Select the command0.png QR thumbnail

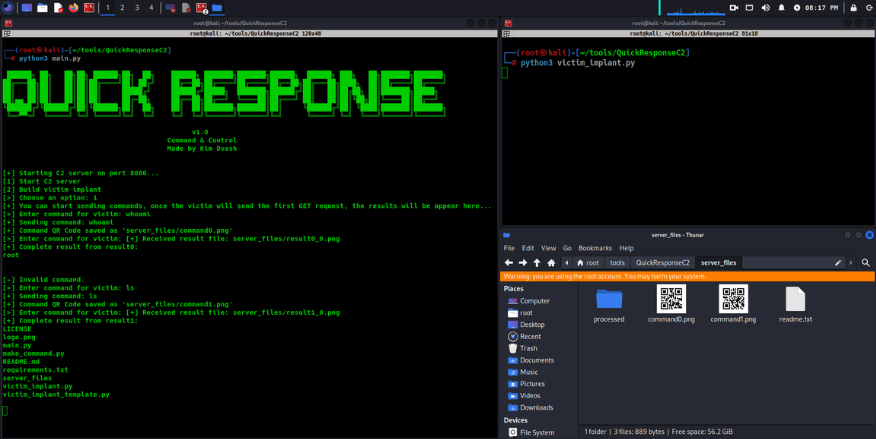tap(671, 298)
